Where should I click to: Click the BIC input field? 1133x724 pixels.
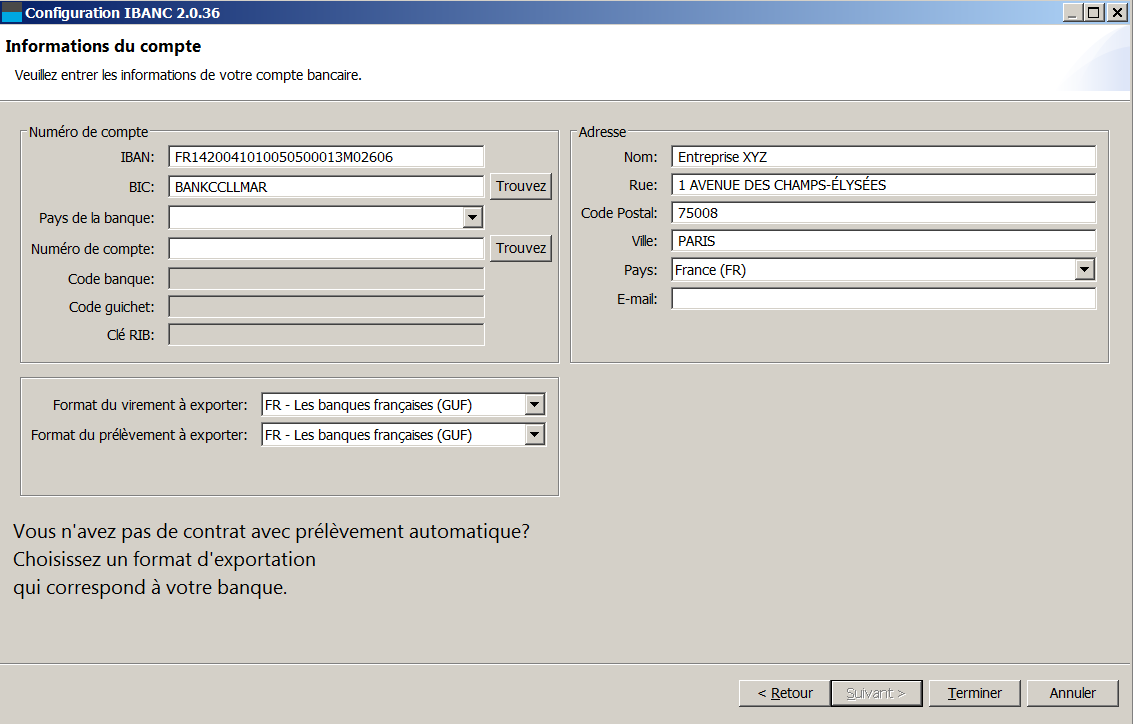tap(326, 186)
